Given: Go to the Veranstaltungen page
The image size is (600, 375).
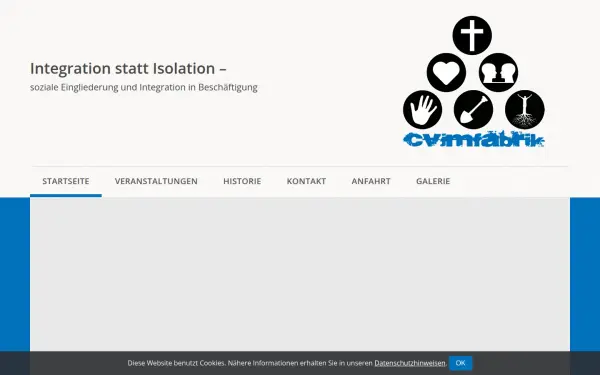Looking at the screenshot, I should 156,181.
